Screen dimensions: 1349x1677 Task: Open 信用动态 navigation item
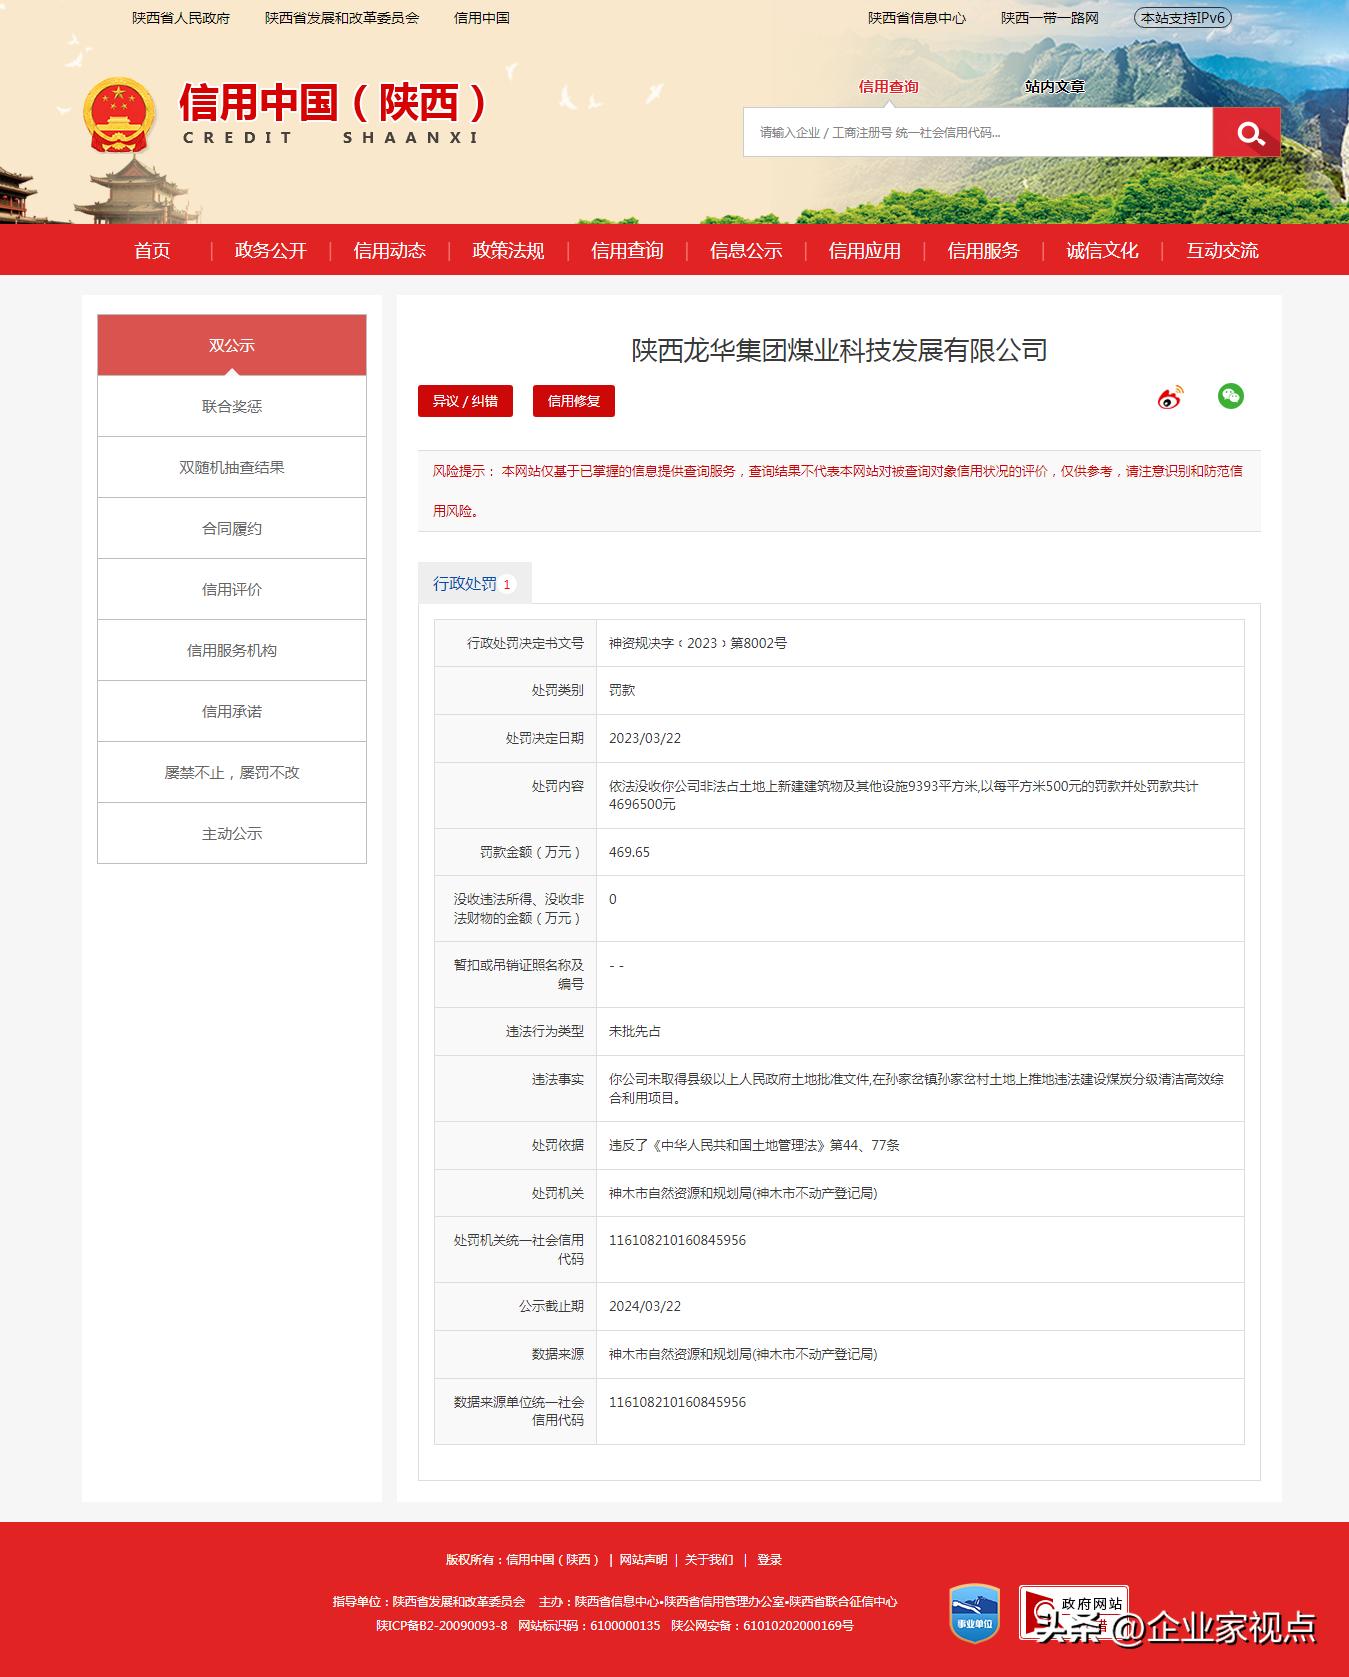coord(389,250)
